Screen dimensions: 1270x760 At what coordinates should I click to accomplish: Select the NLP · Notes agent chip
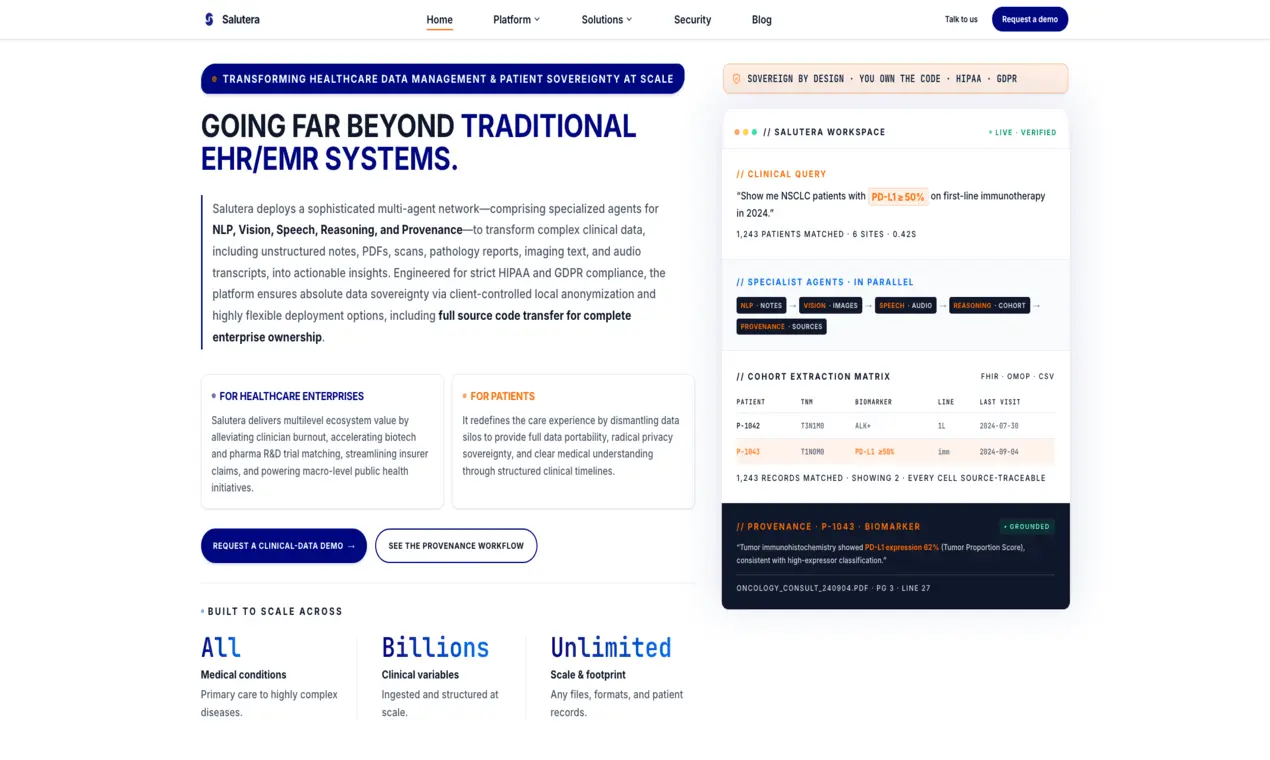coord(761,305)
